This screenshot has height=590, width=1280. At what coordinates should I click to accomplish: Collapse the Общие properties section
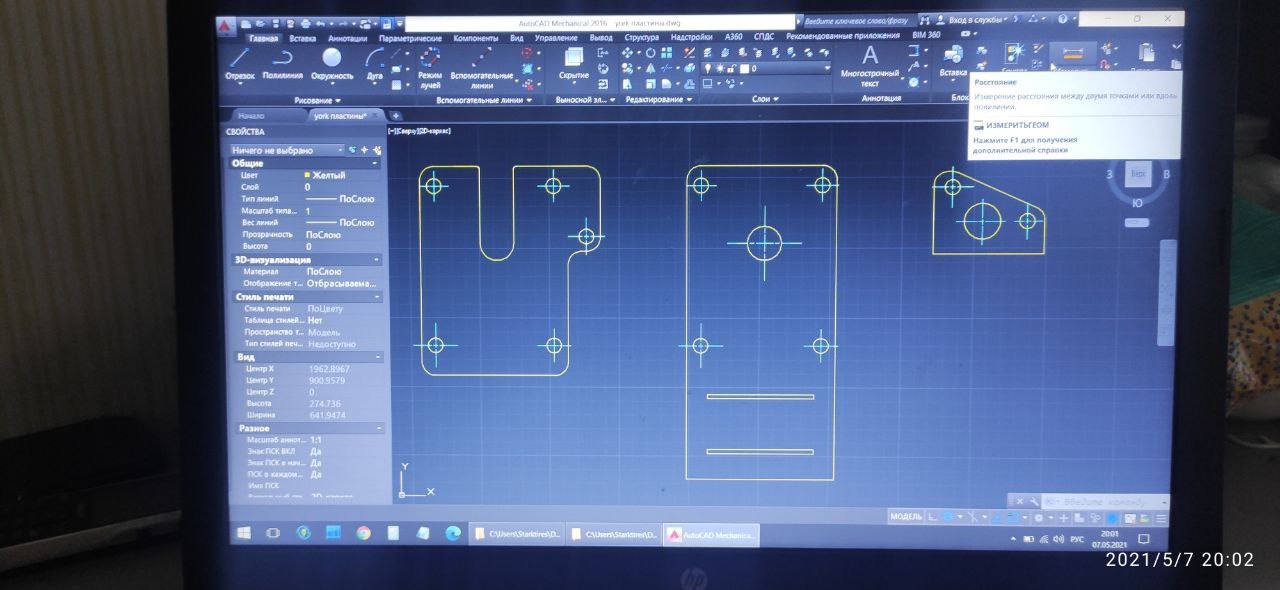[x=376, y=163]
